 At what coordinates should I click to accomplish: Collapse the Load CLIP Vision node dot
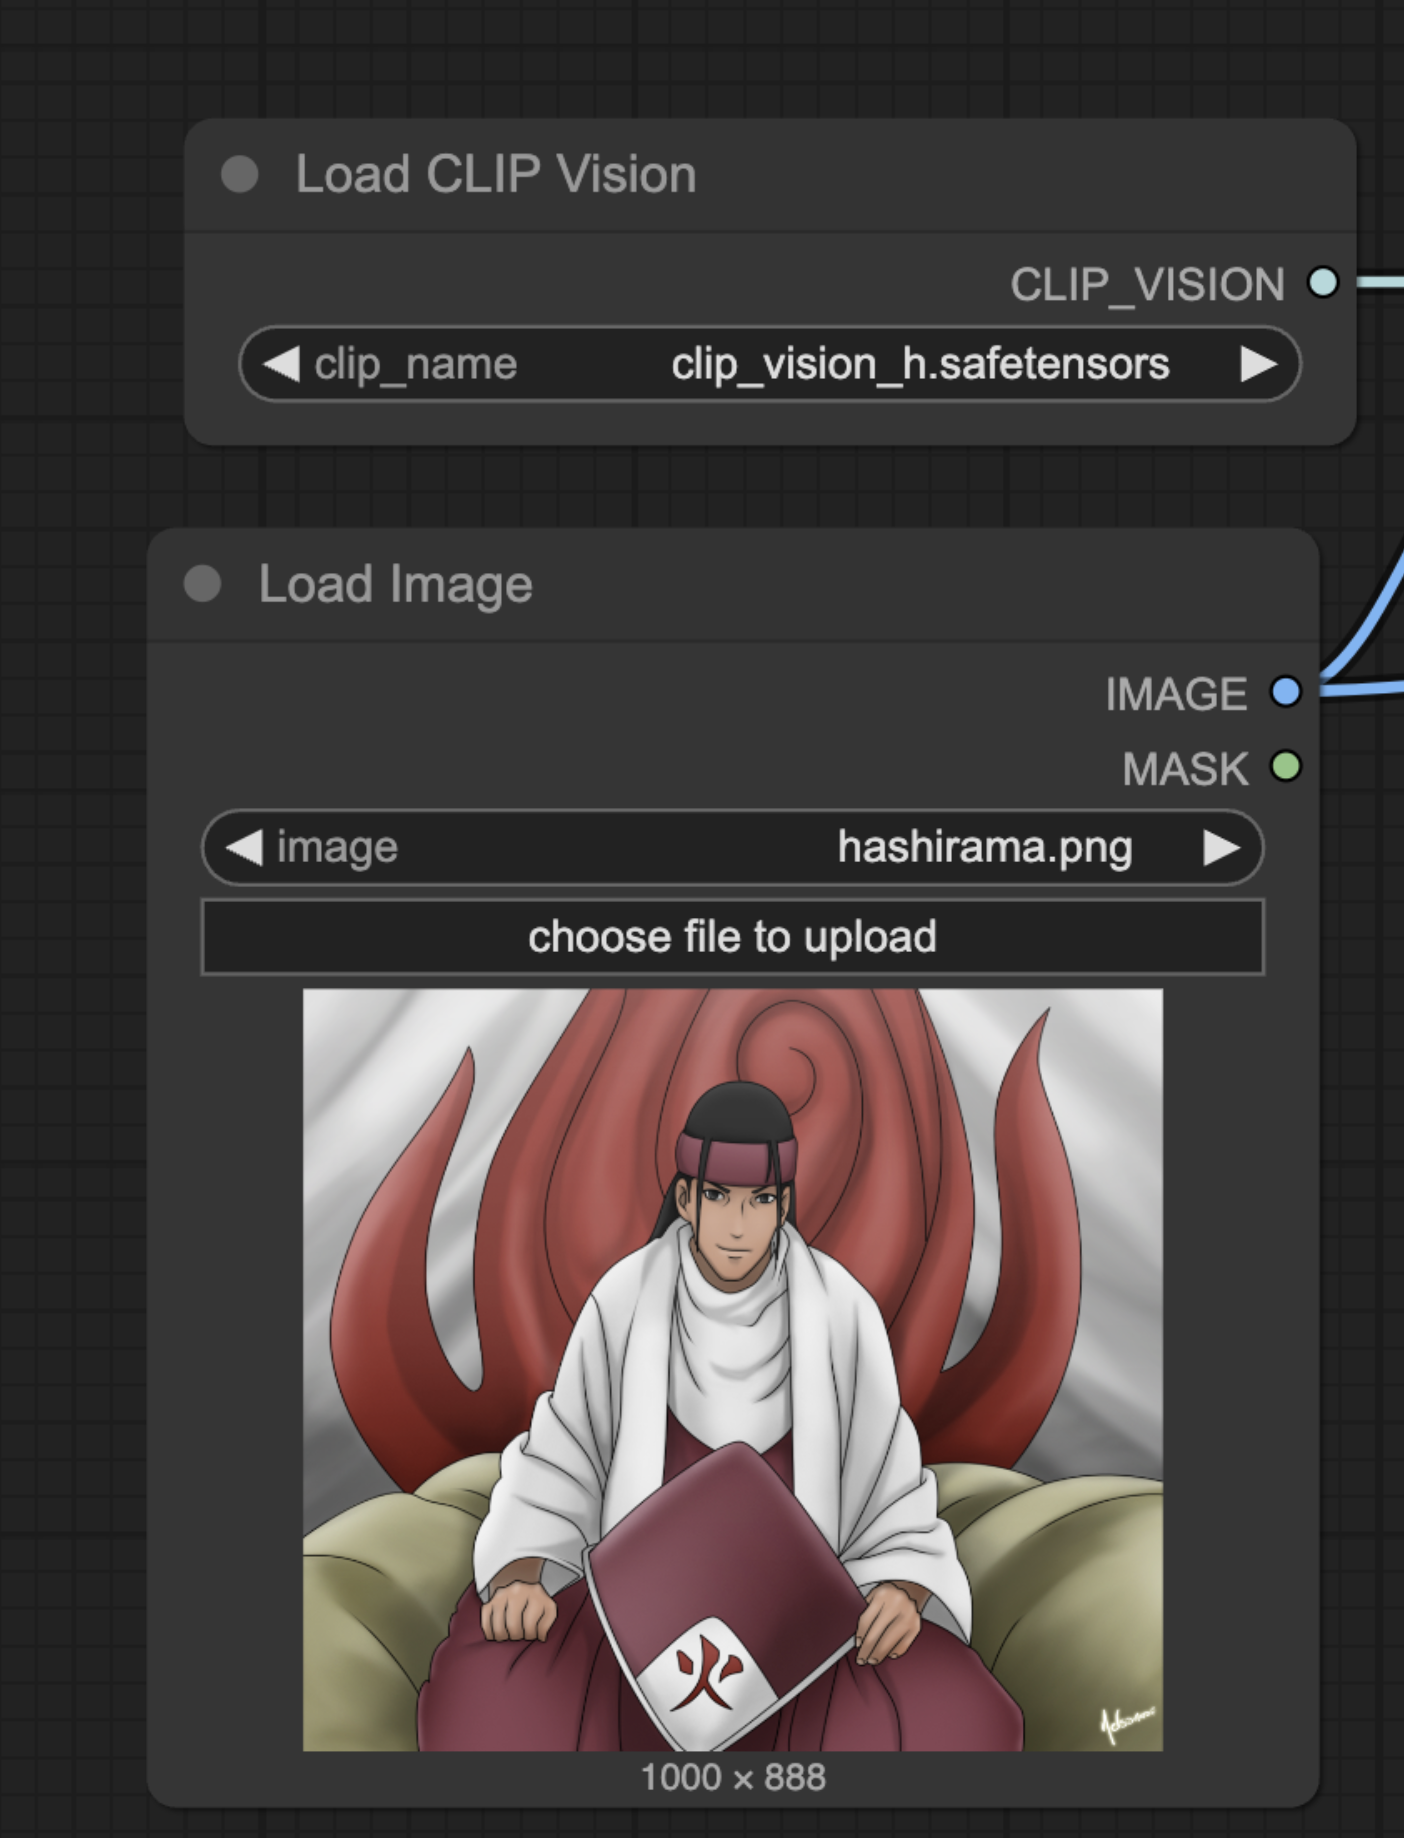click(240, 174)
